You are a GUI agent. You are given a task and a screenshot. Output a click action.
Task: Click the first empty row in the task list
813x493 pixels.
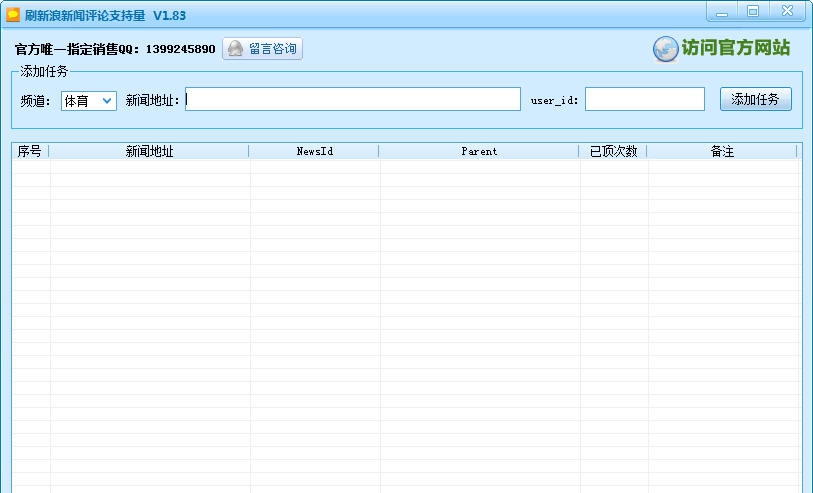(x=400, y=167)
